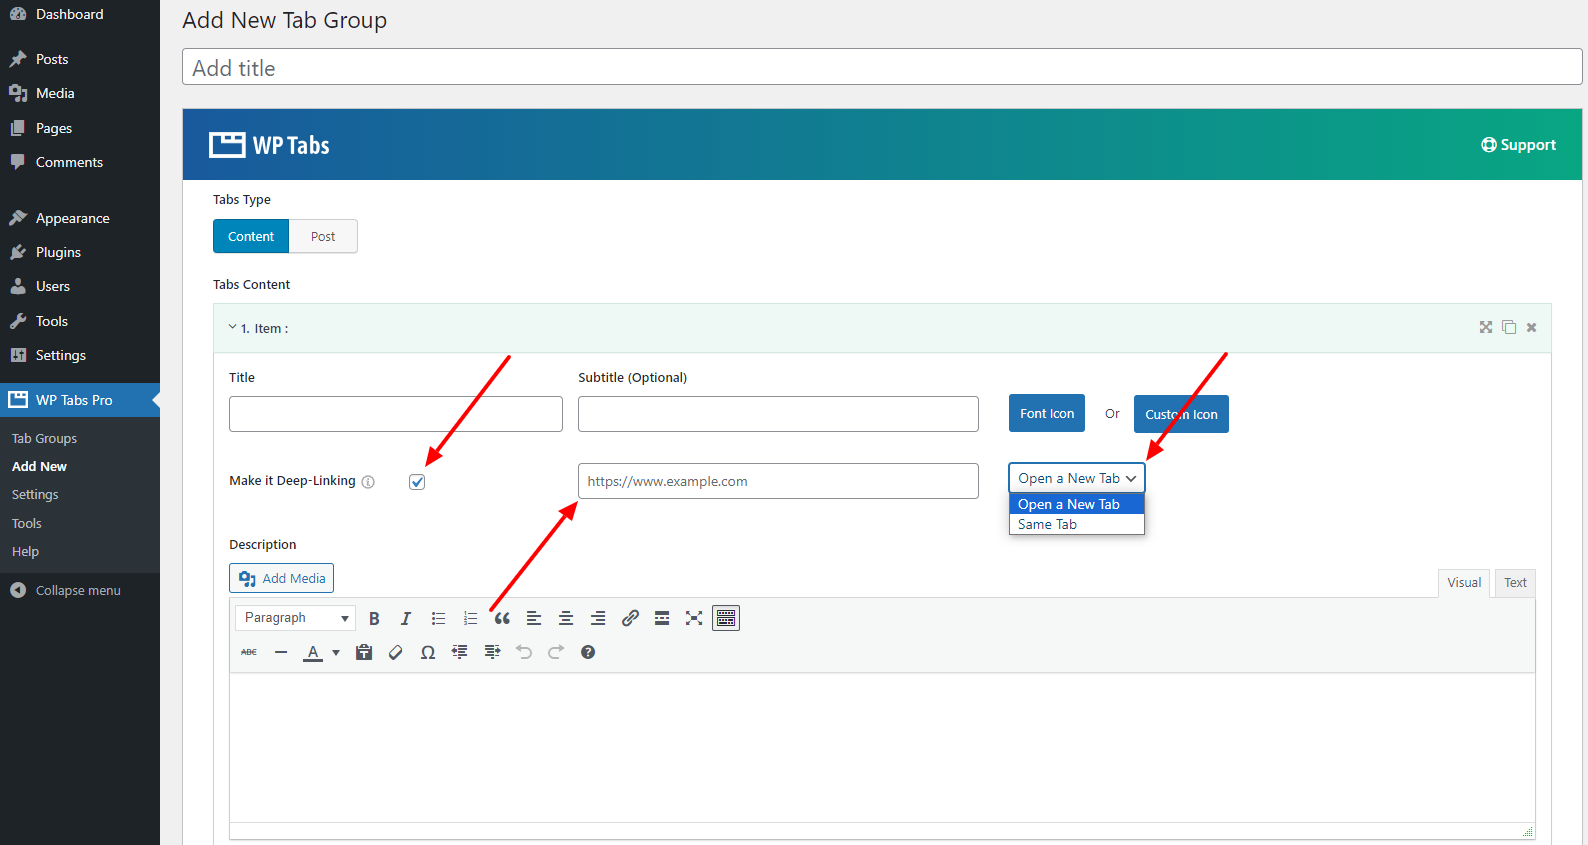Screen dimensions: 1588x845
Task: Click the Font Icon button
Action: (1046, 414)
